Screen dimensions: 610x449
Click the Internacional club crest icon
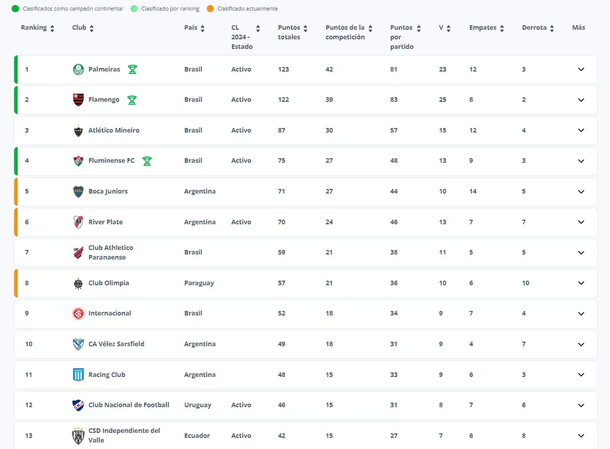[x=78, y=314]
